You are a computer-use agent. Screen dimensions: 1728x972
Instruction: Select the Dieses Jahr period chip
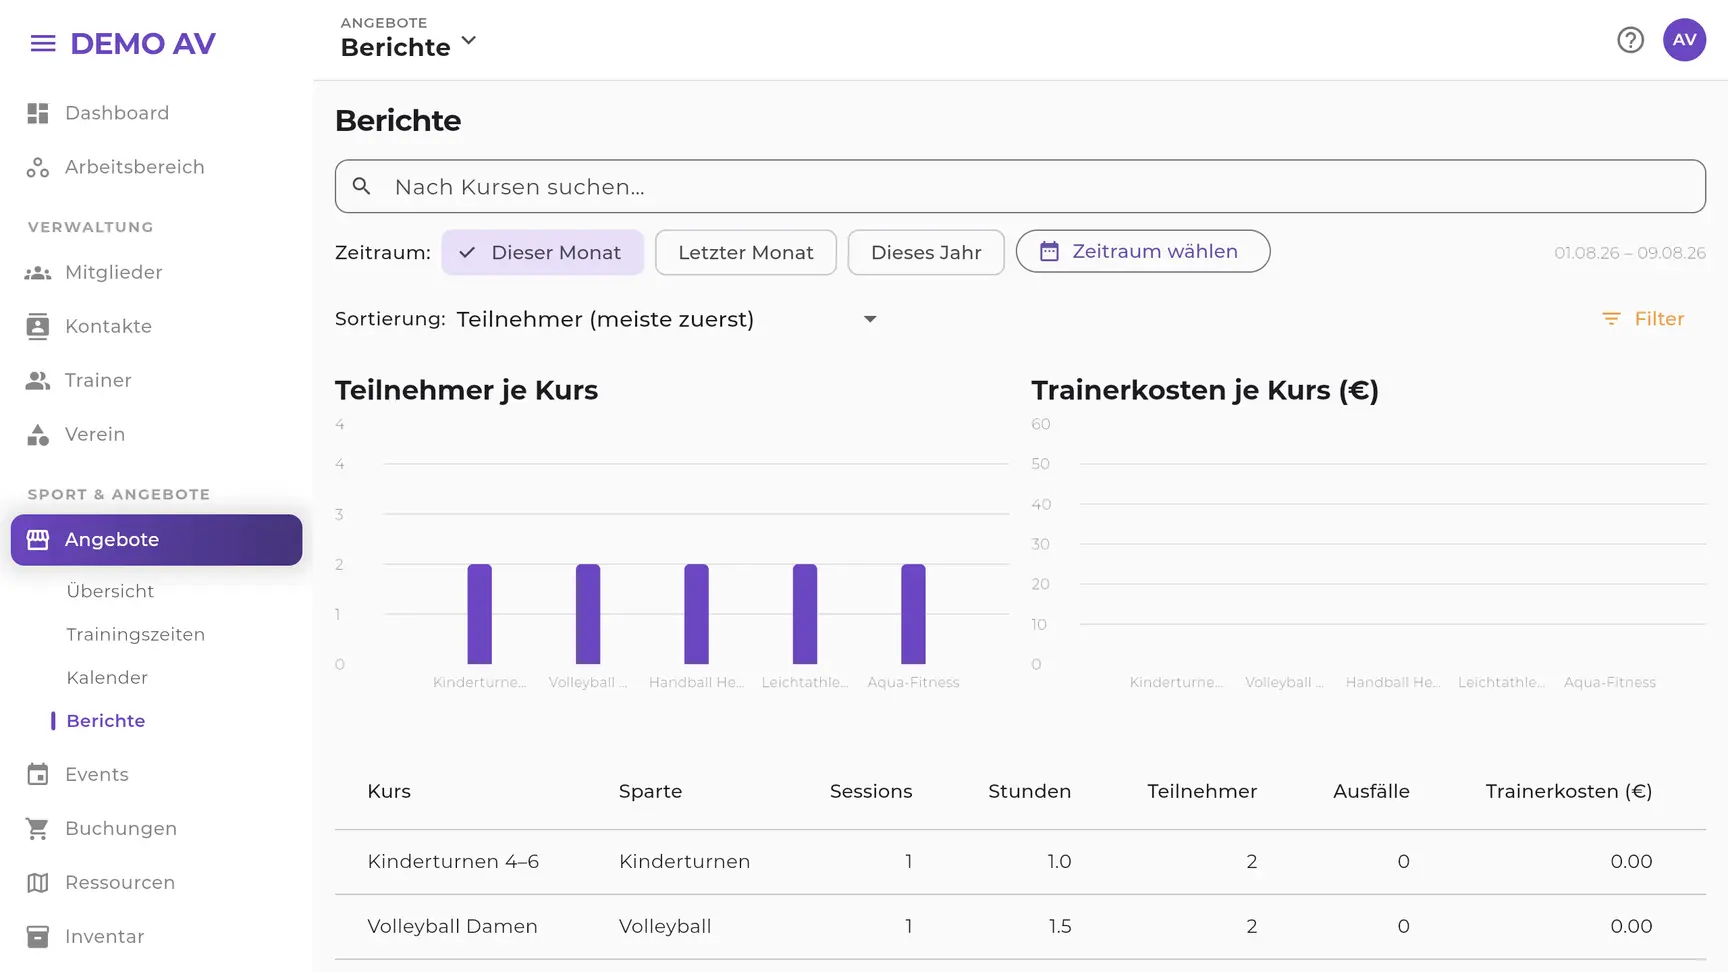926,252
